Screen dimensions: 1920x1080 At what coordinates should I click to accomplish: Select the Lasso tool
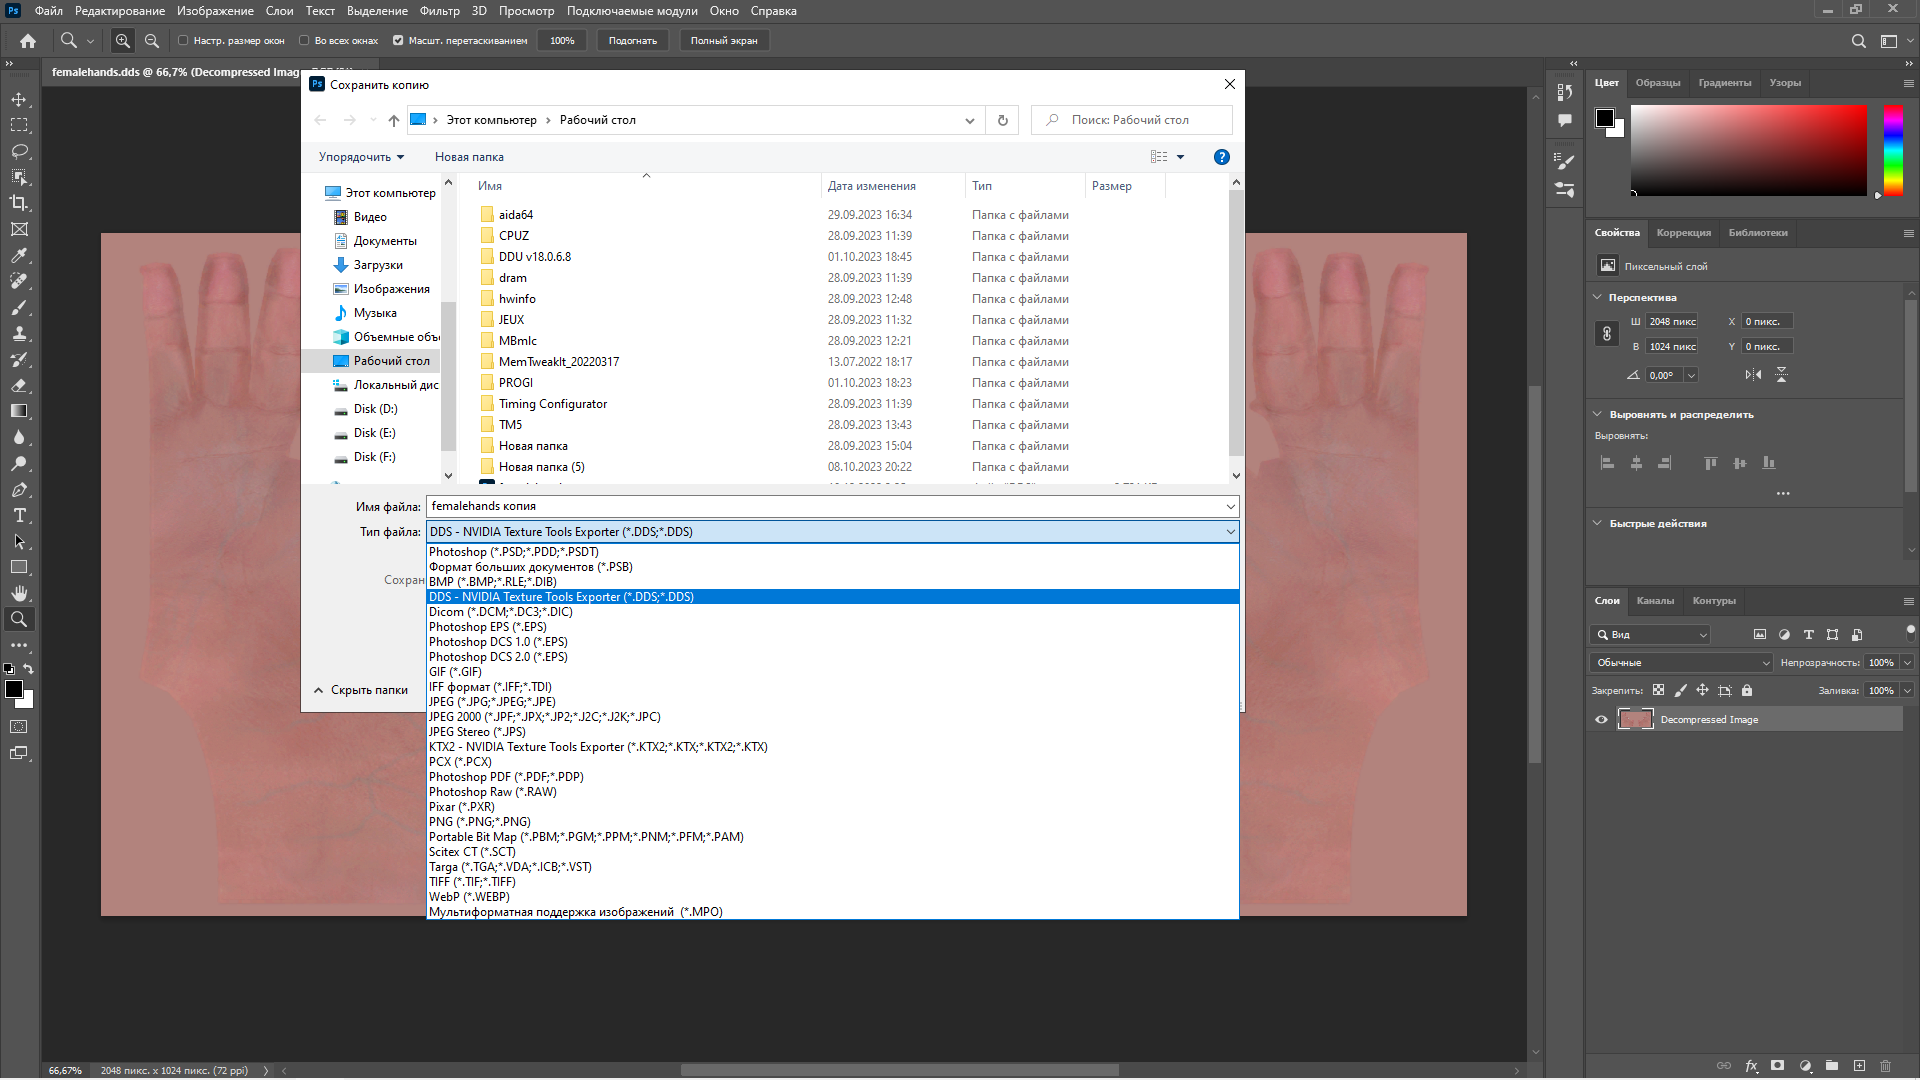(19, 151)
